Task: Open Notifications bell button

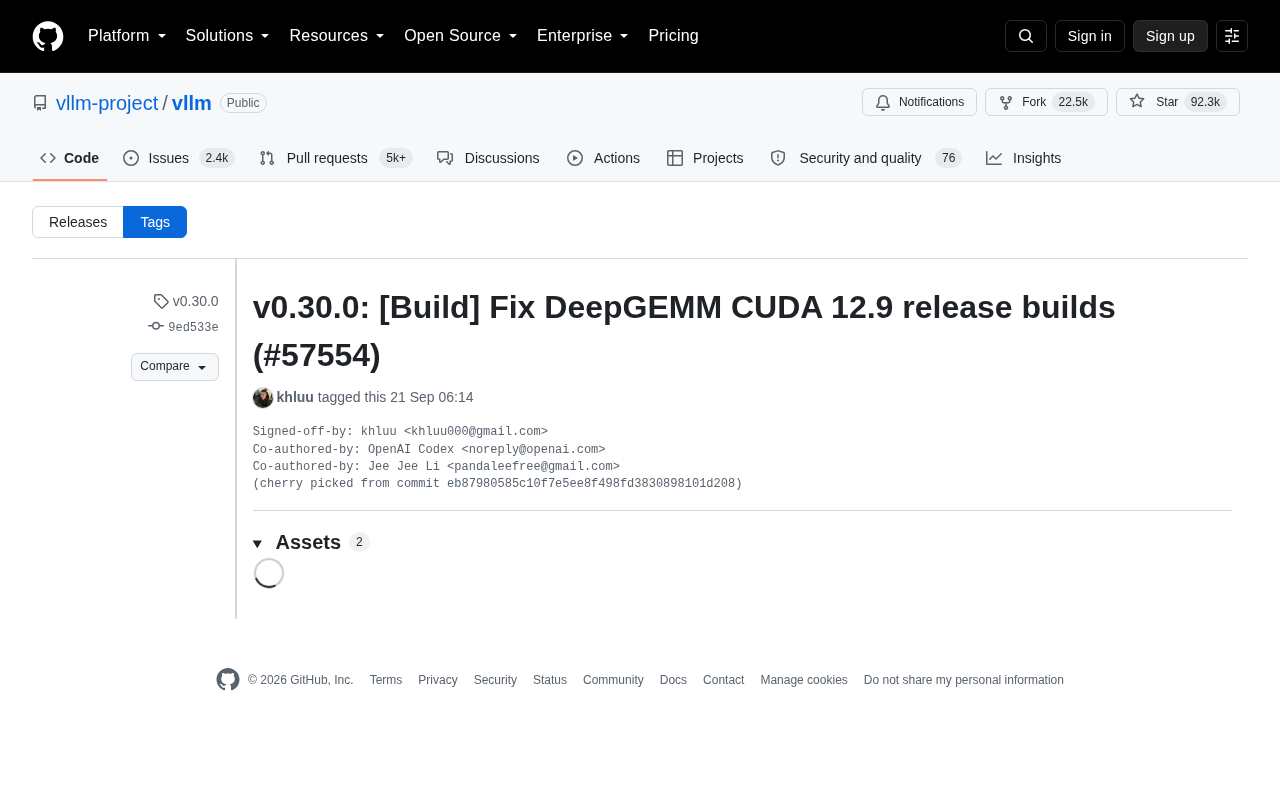Action: 919,102
